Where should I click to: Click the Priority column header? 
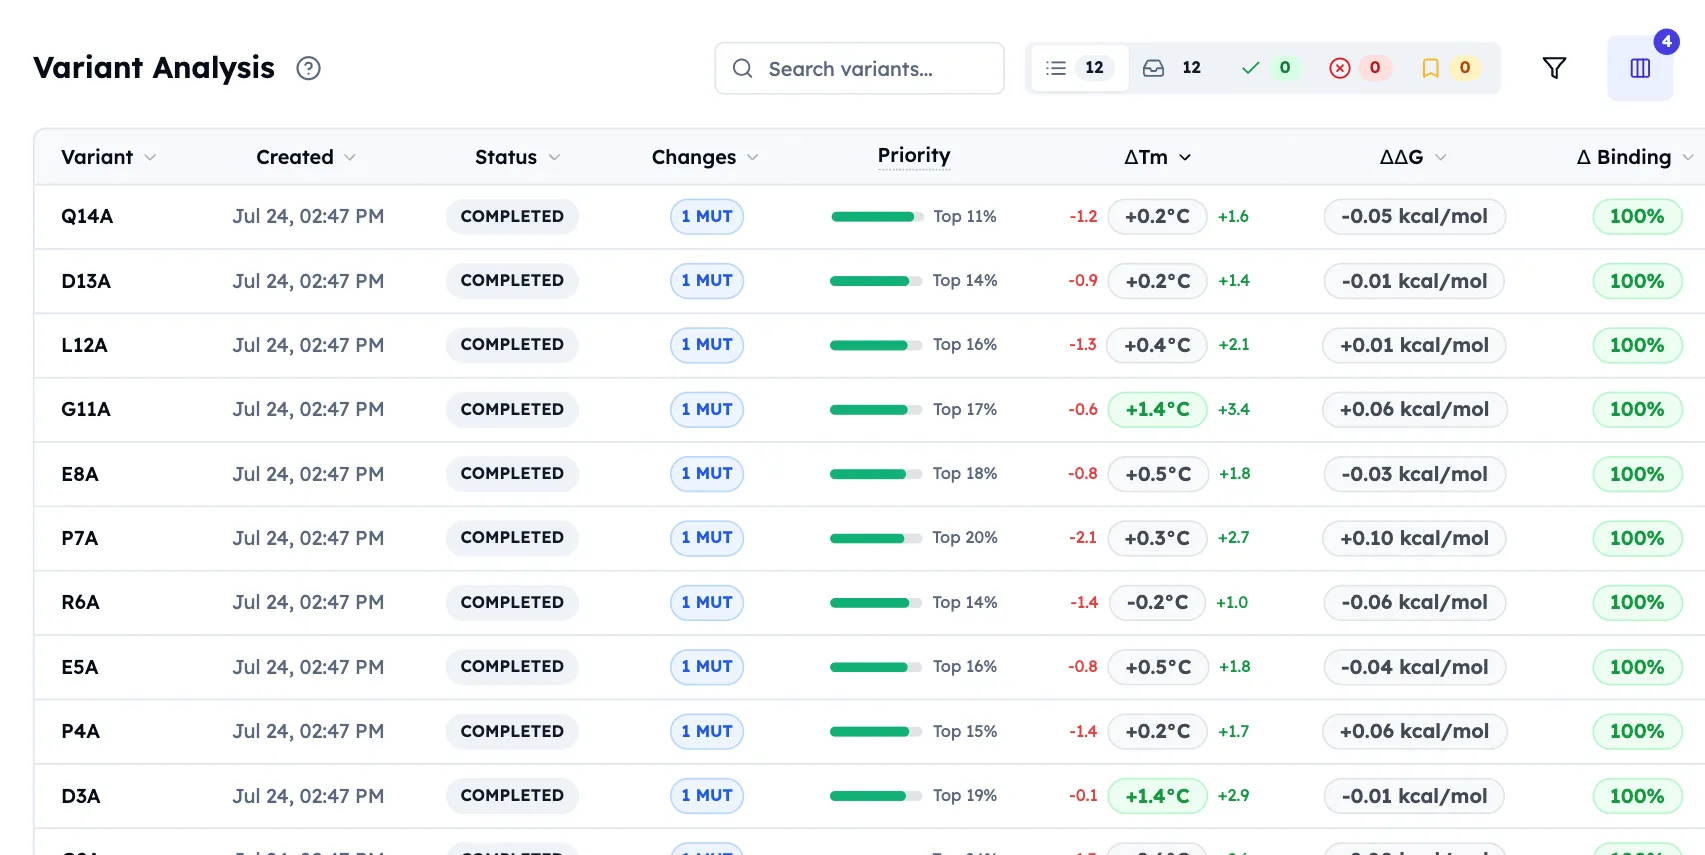914,155
